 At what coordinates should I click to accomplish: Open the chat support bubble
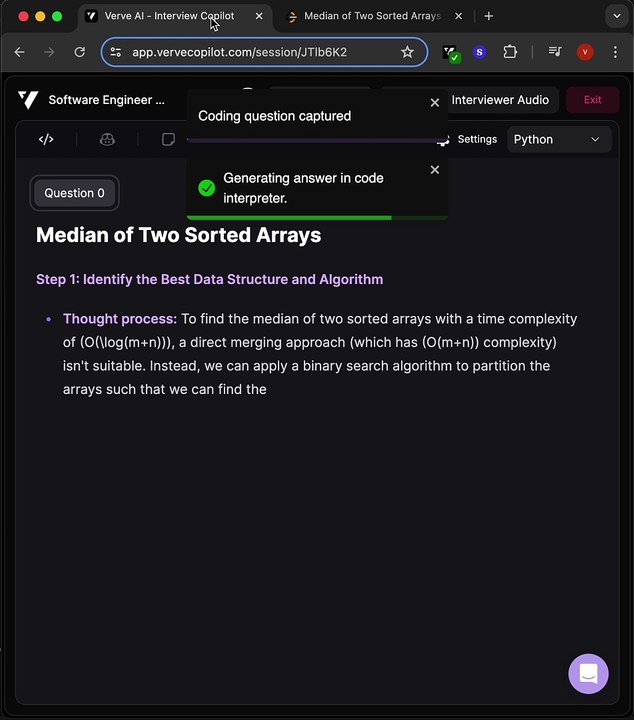588,674
